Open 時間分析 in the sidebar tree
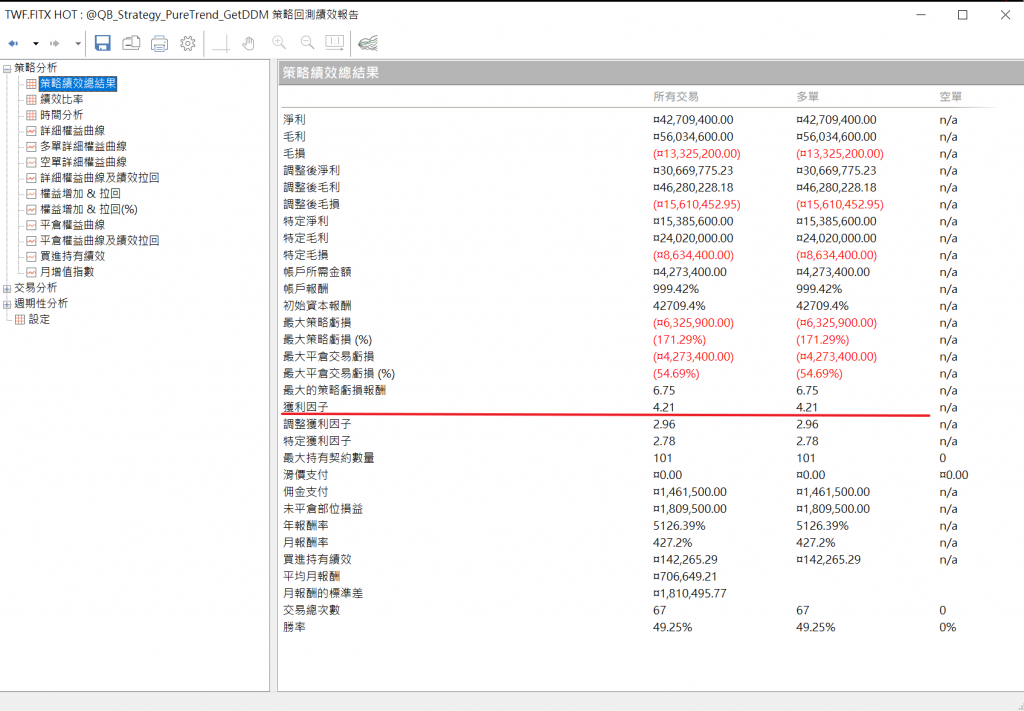The height and width of the screenshot is (711, 1024). coord(61,115)
